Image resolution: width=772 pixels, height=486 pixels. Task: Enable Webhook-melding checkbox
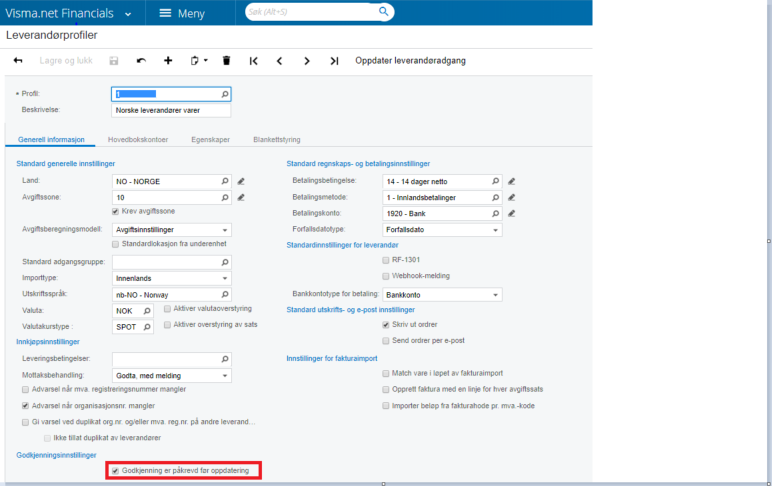386,276
